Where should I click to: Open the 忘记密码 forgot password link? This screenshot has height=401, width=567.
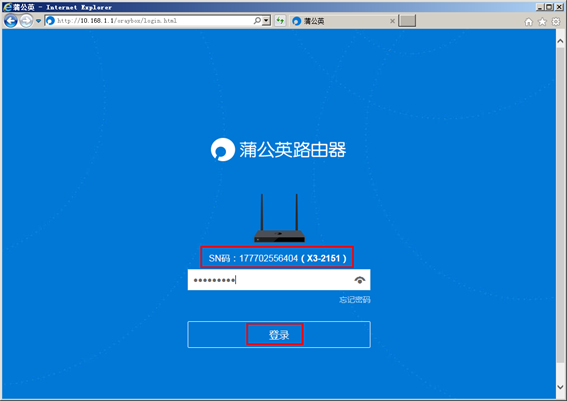pos(355,300)
